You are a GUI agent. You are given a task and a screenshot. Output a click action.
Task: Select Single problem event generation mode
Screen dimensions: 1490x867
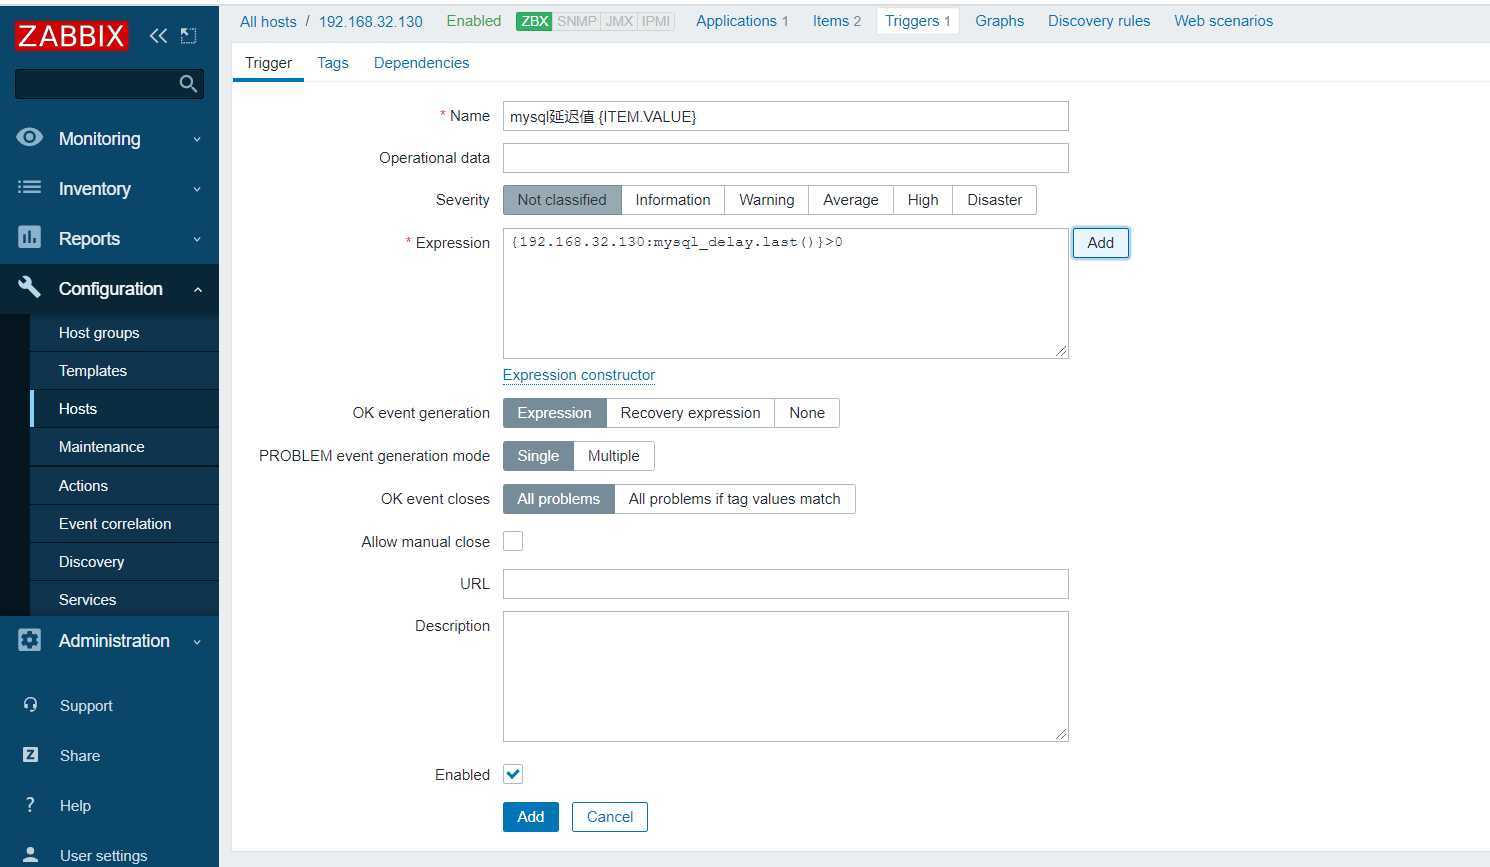click(538, 456)
